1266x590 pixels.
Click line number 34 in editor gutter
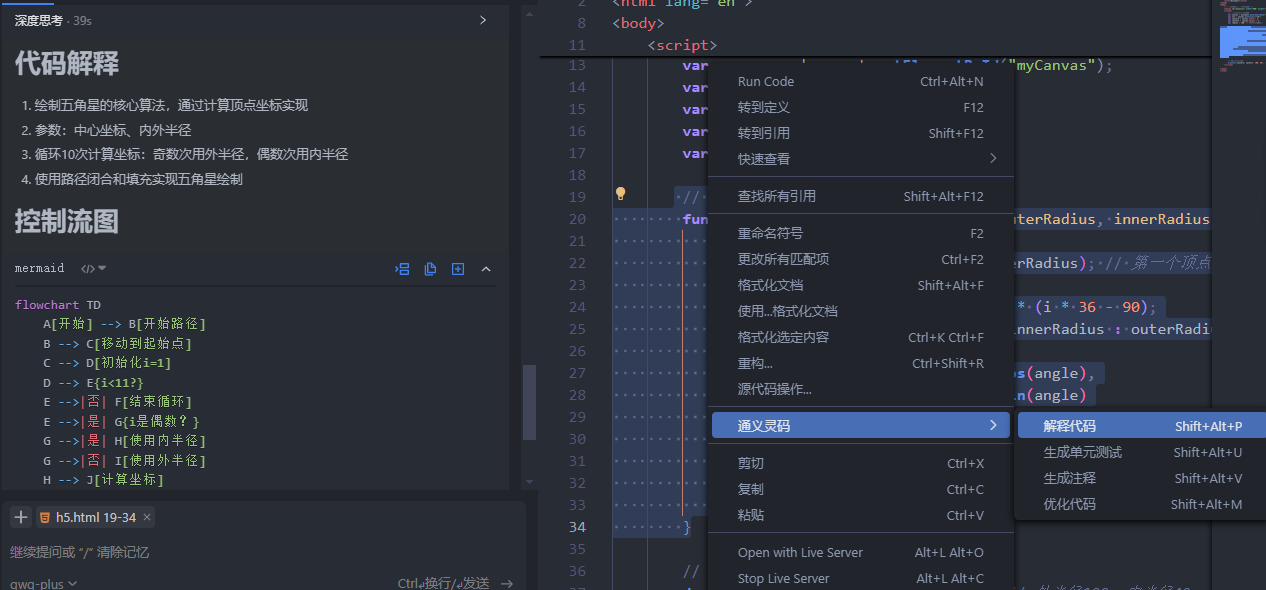(577, 527)
